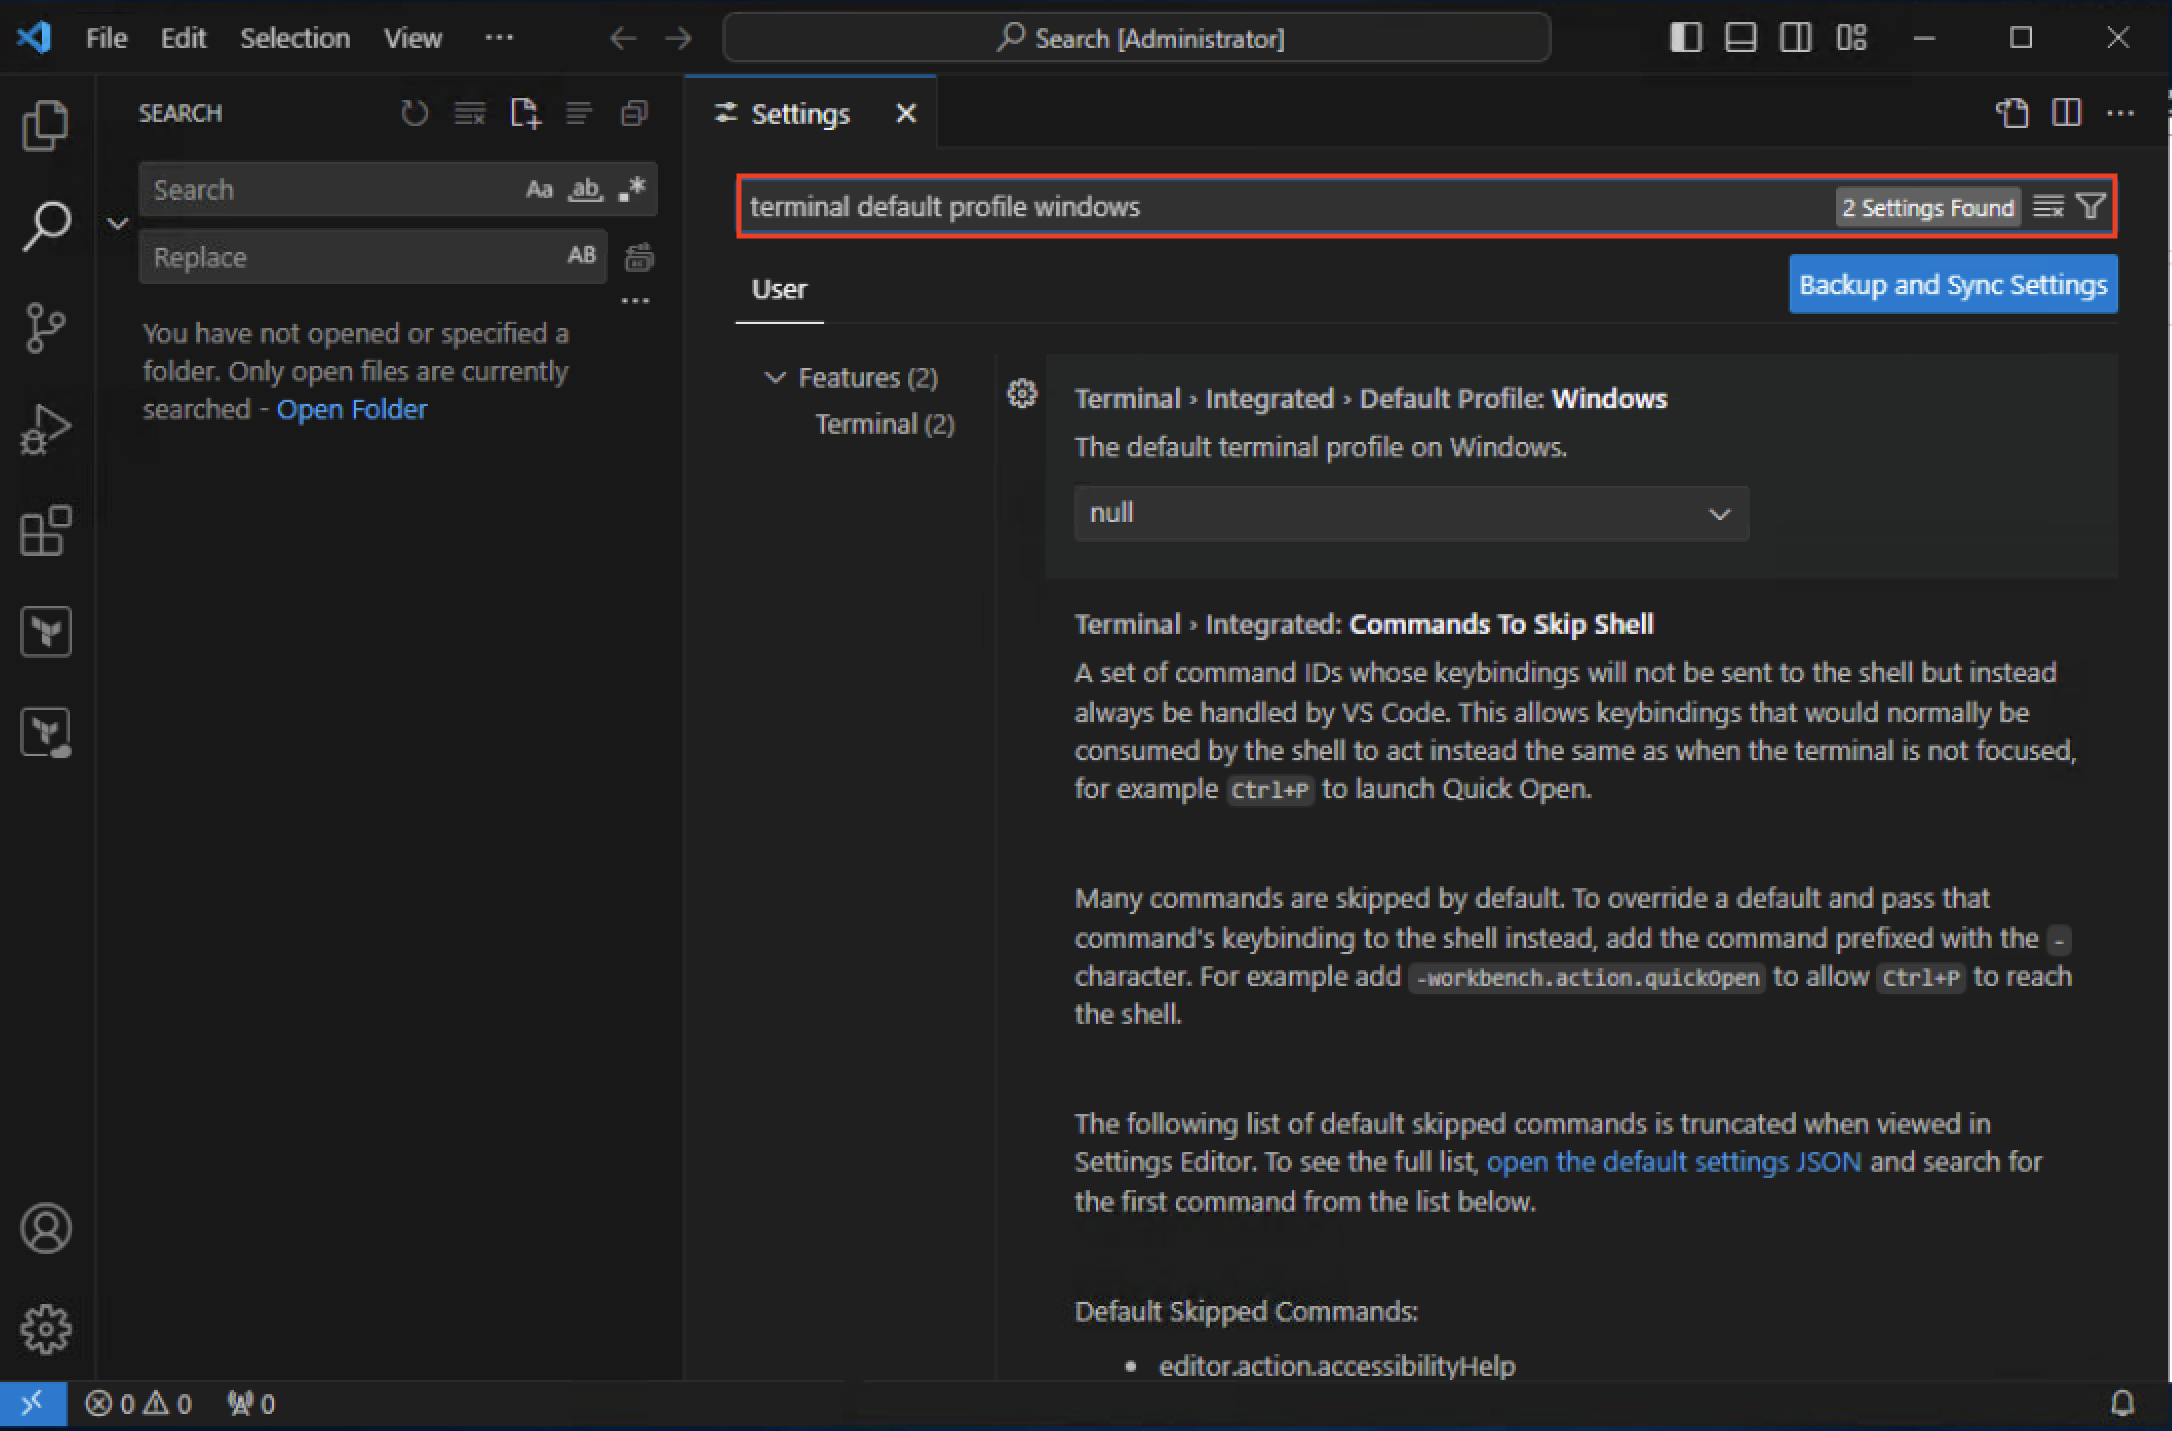Select the User settings tab

[779, 289]
